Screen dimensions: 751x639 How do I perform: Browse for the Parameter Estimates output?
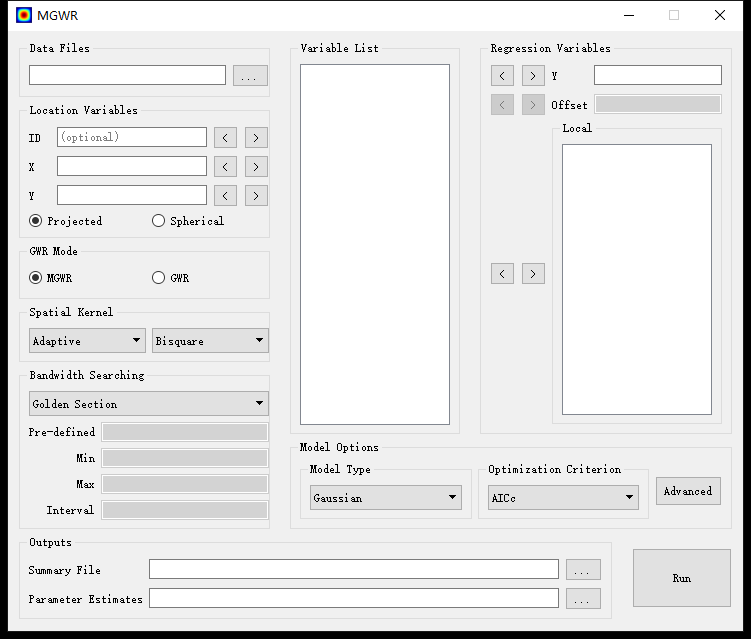[x=583, y=598]
